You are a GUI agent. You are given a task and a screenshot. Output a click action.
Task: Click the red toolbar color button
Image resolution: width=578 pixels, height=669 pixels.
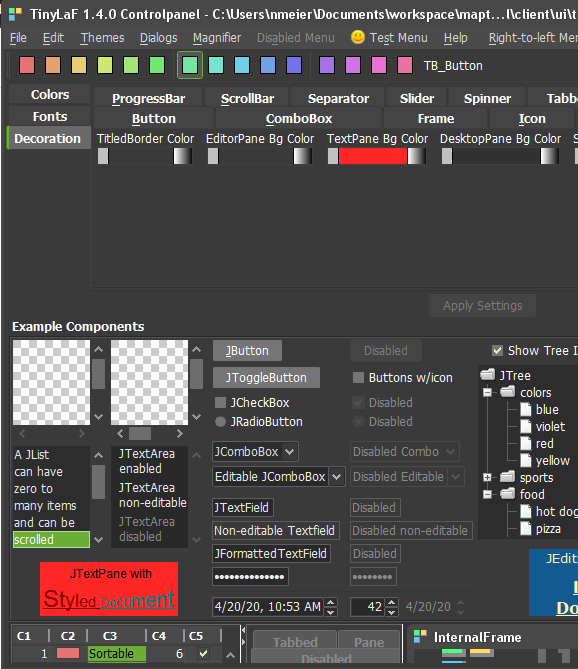pos(27,65)
